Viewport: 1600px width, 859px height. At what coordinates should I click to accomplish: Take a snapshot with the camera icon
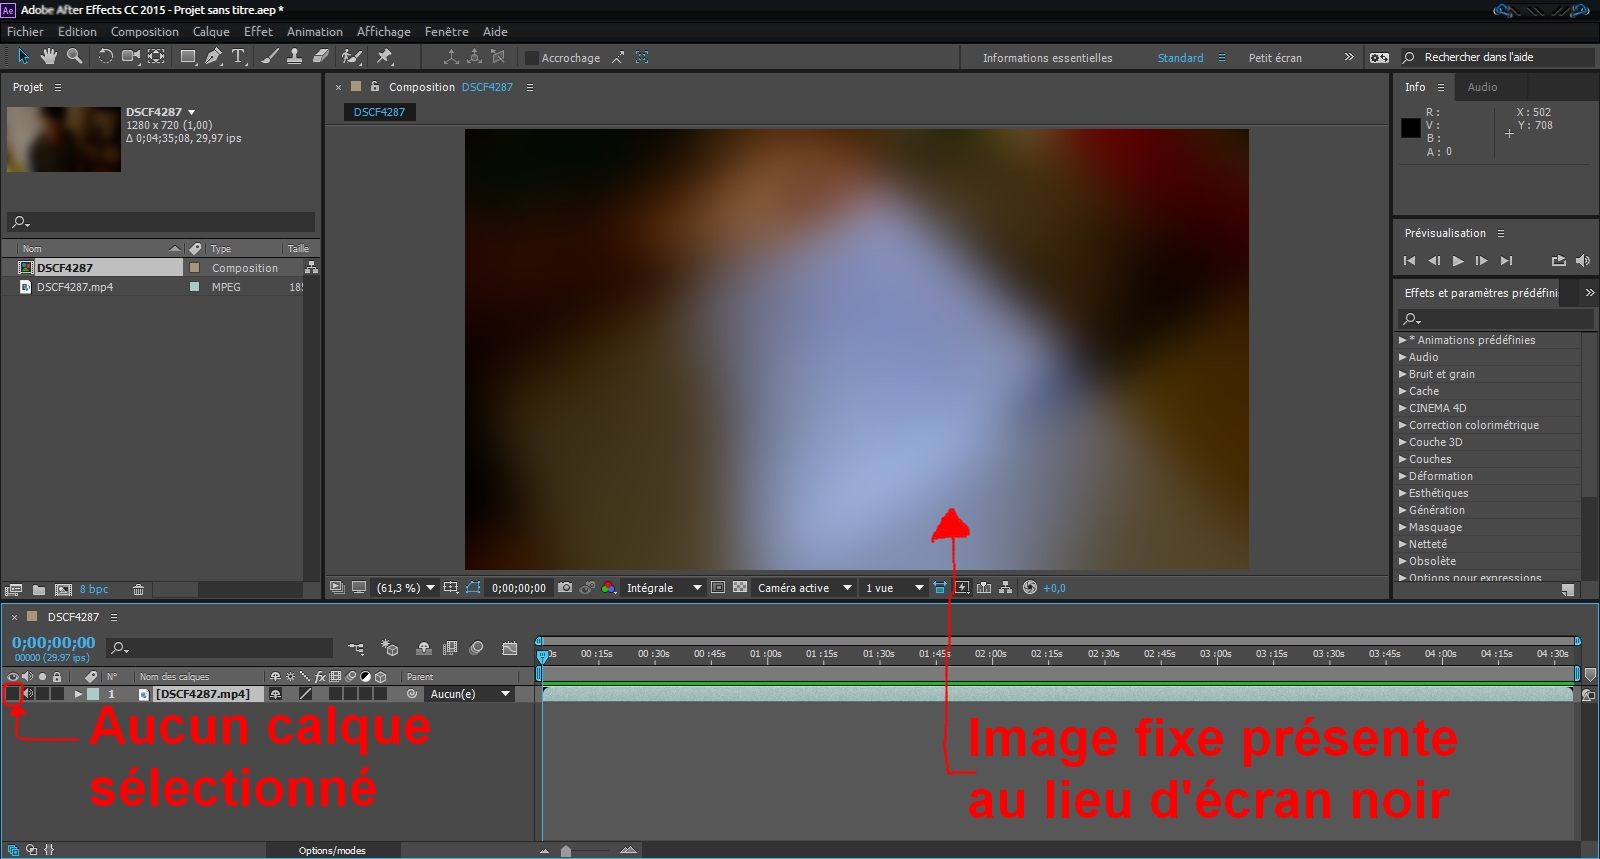click(x=565, y=588)
